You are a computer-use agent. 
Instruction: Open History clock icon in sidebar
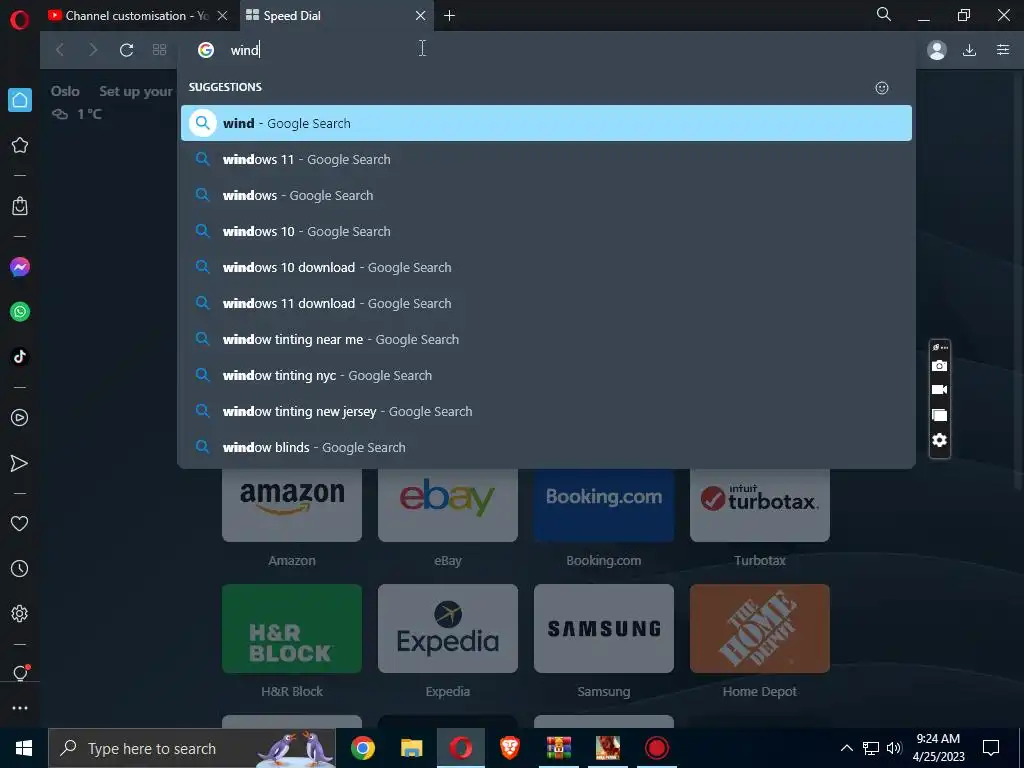[20, 569]
